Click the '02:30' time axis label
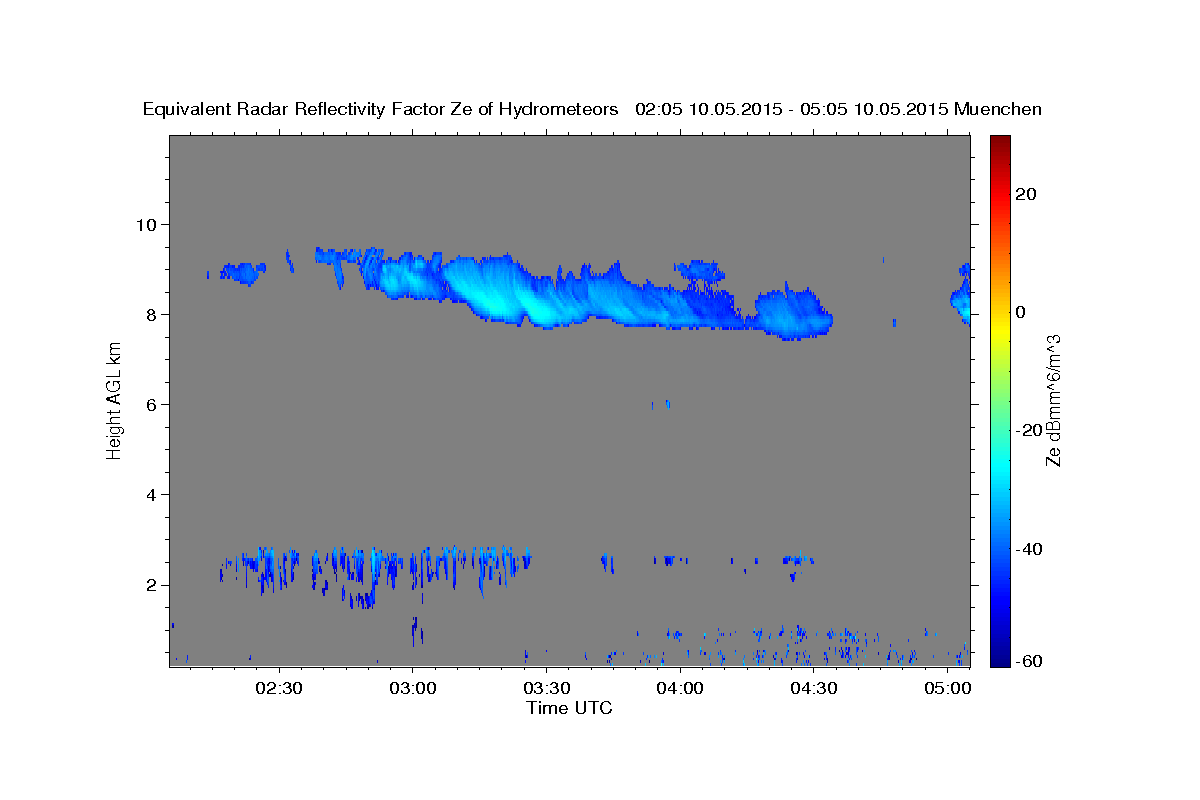Screen dimensions: 1200x800 point(278,689)
